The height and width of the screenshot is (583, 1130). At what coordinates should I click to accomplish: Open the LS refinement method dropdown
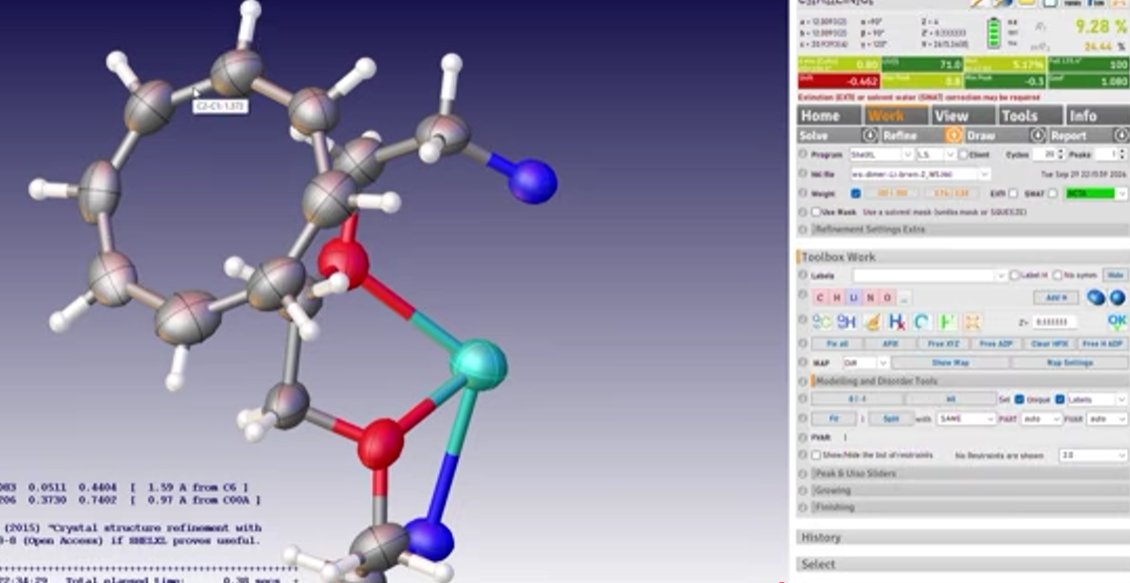(935, 155)
